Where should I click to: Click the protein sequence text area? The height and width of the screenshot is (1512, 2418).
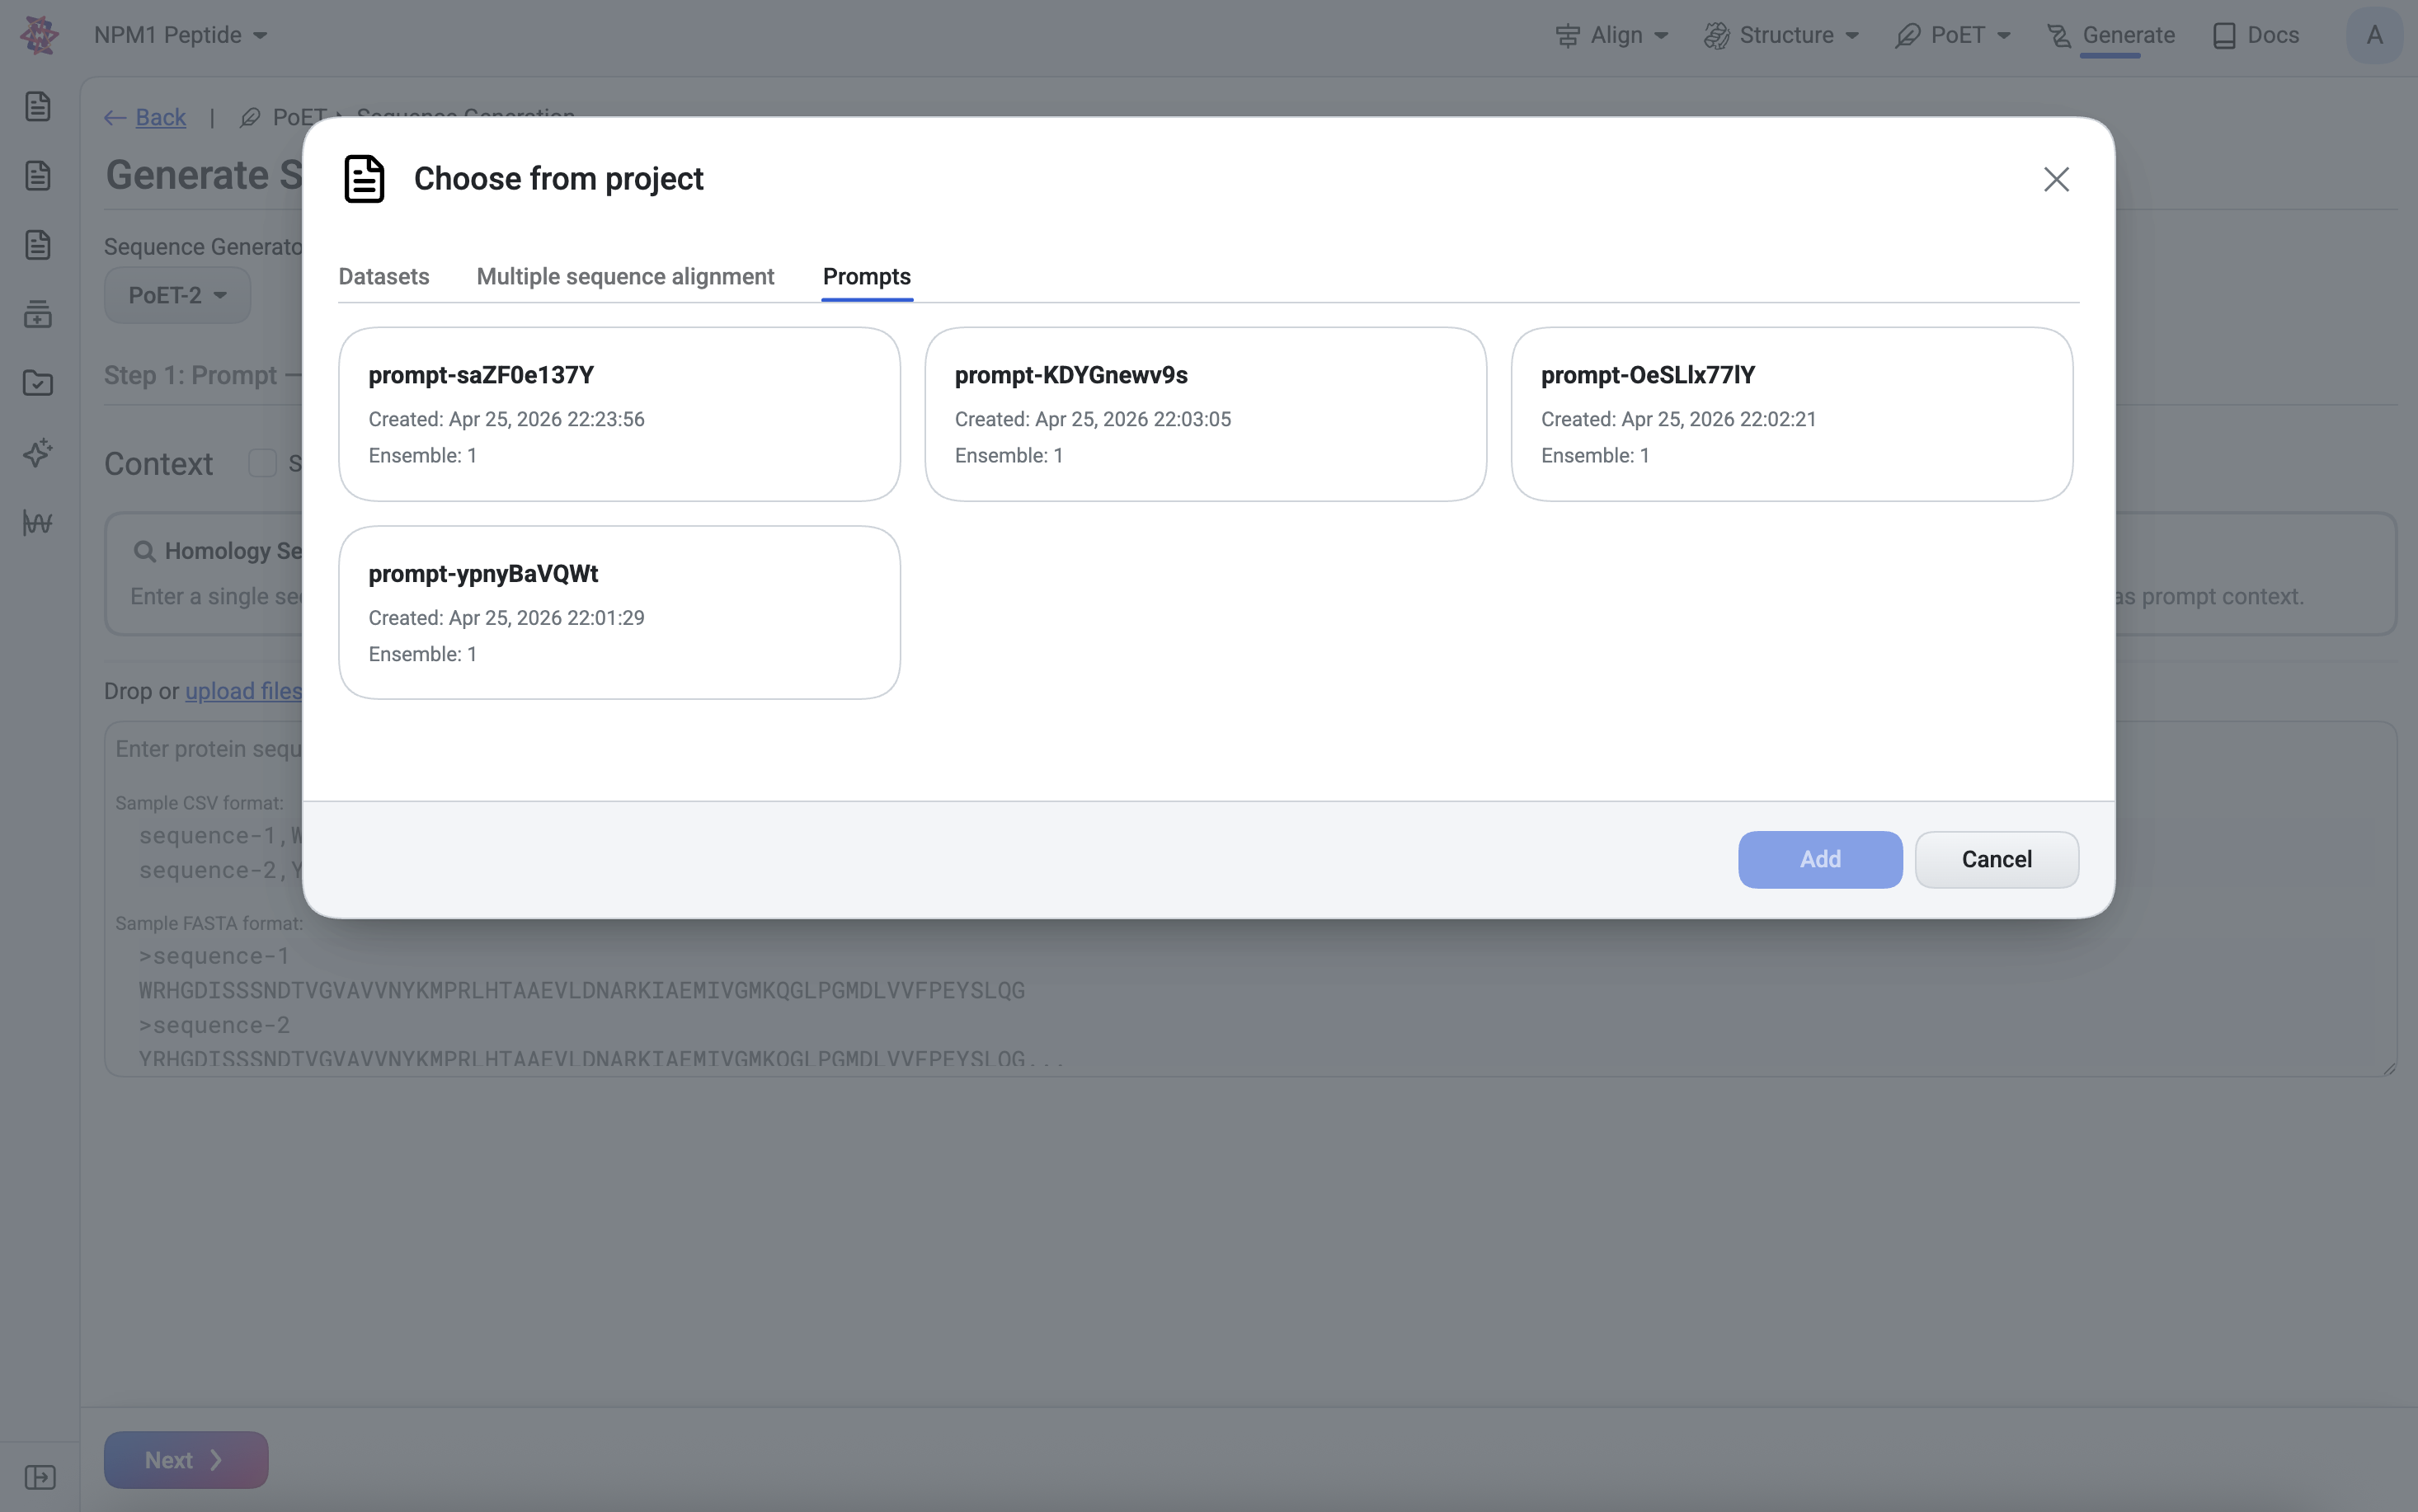click(x=1250, y=899)
